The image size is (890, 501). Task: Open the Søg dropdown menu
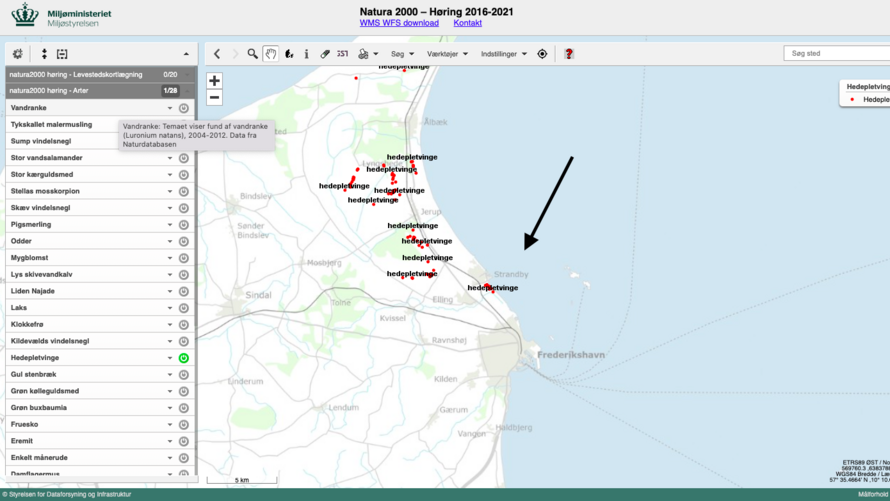point(402,54)
